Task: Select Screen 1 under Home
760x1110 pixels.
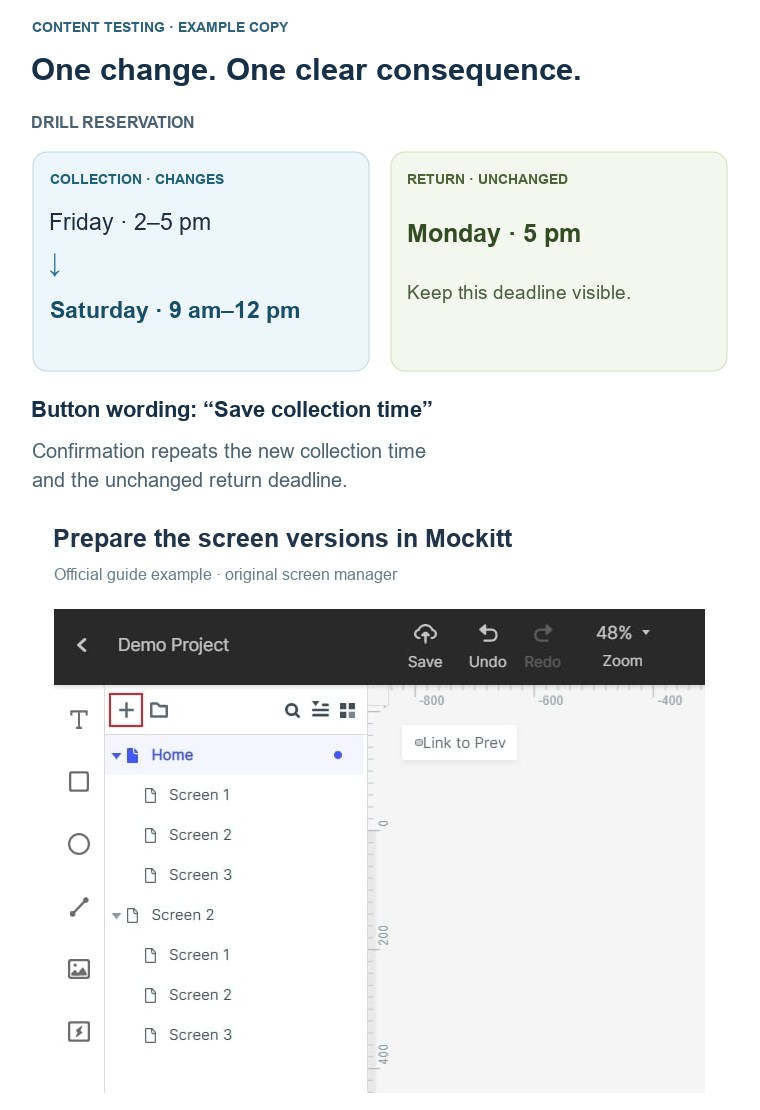Action: 234,795
